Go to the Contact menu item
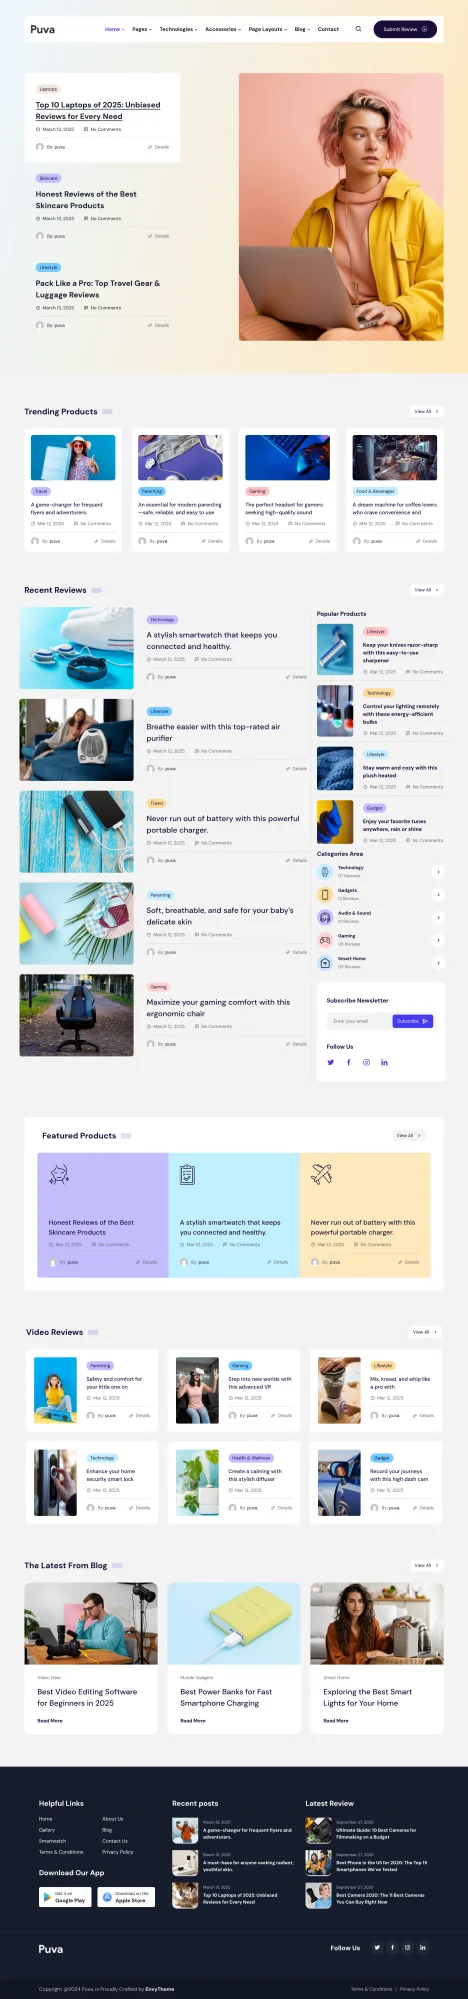The image size is (468, 1999). [x=328, y=29]
